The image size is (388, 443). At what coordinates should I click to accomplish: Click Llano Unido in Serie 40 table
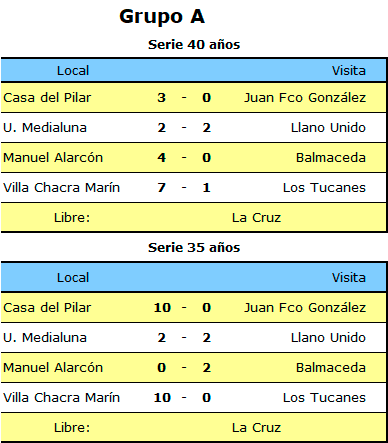pos(328,128)
